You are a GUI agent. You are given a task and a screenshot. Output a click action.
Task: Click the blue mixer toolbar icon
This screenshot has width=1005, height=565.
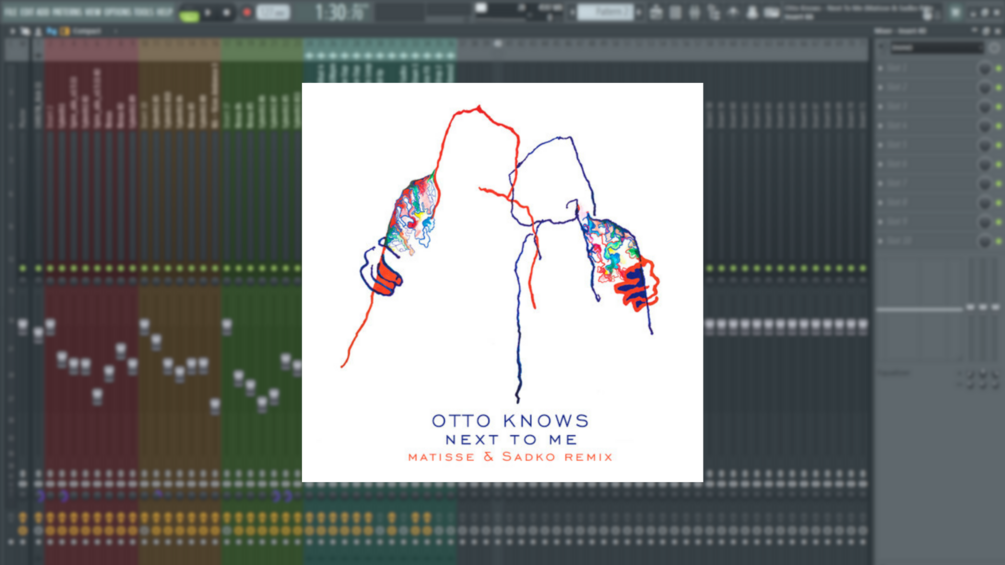pyautogui.click(x=51, y=31)
